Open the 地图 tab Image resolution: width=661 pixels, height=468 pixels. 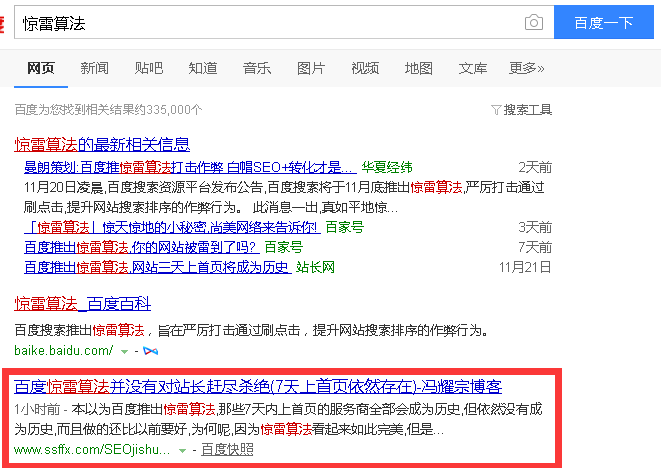419,68
